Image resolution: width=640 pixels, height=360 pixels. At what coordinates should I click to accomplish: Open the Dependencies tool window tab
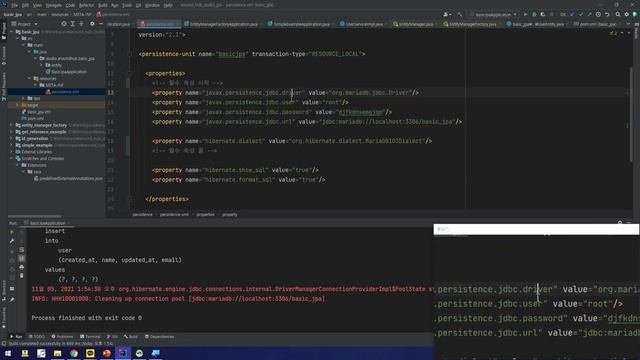160,337
